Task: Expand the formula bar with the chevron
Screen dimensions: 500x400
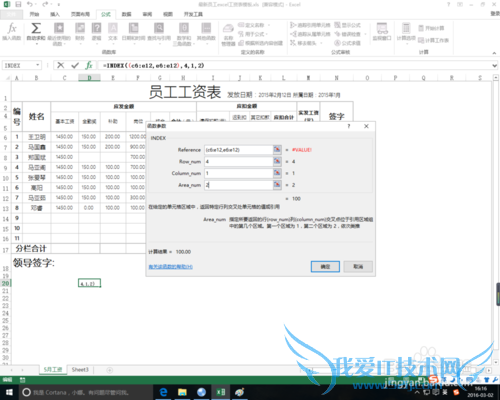Action: pyautogui.click(x=495, y=66)
